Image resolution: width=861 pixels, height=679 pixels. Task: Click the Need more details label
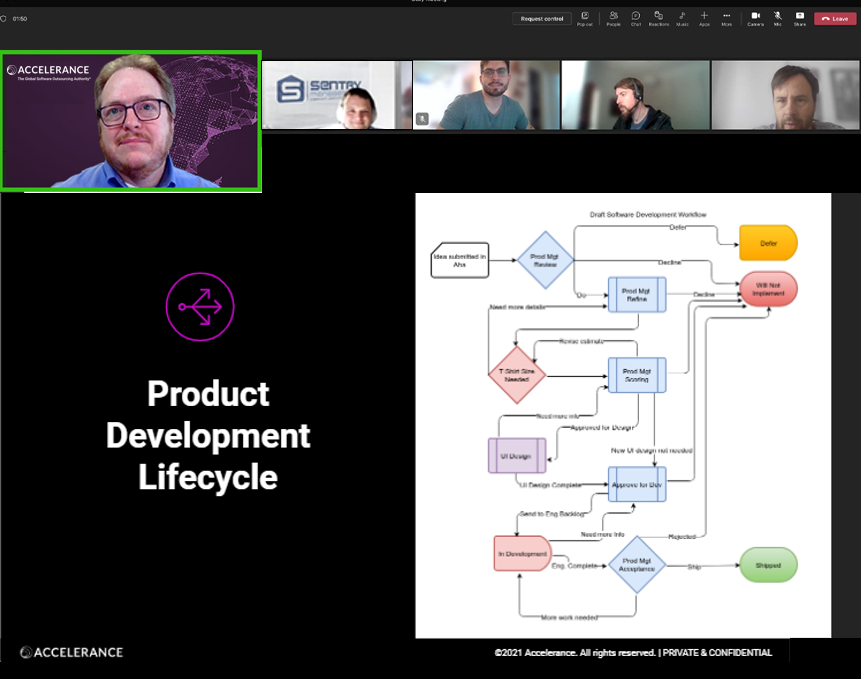517,307
